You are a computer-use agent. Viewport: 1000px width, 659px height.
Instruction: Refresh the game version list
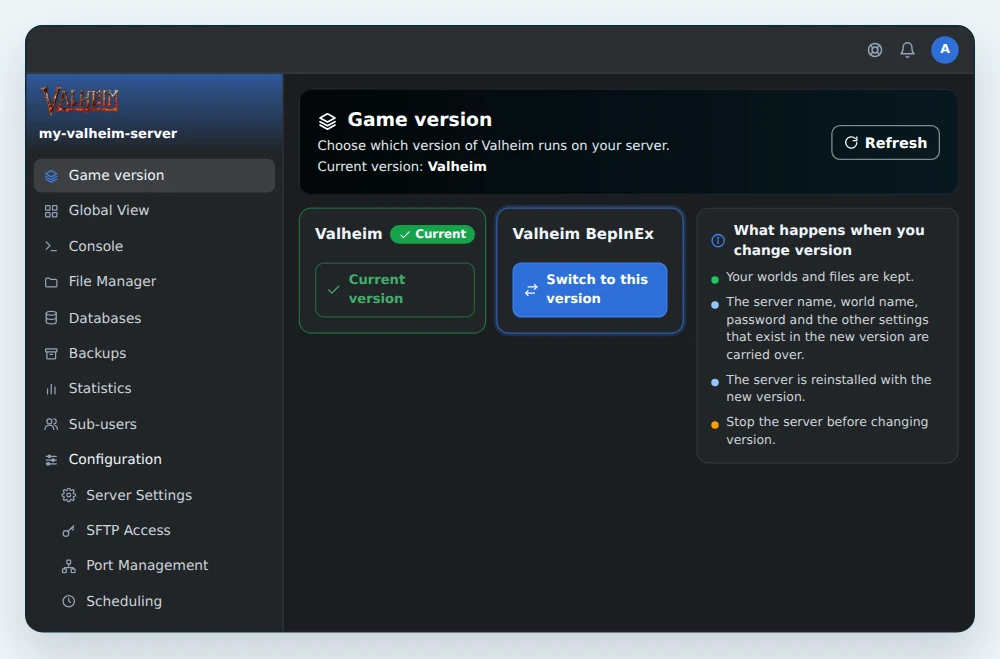[x=885, y=142]
